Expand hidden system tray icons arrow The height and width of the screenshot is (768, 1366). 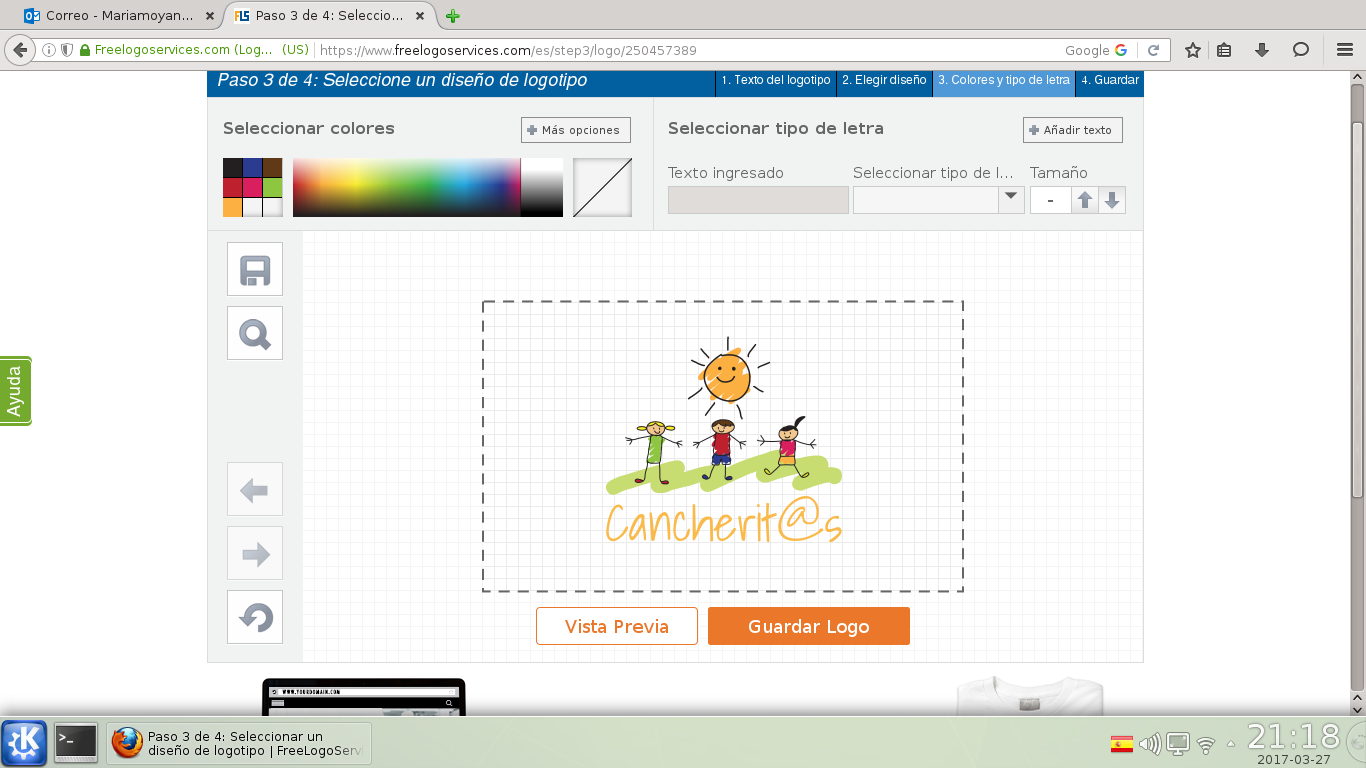[1231, 745]
